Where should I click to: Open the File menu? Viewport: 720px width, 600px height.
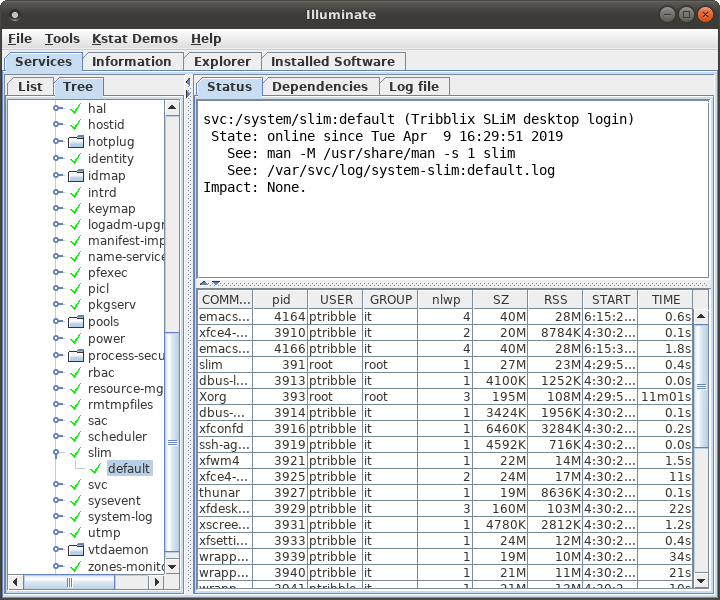pyautogui.click(x=20, y=39)
